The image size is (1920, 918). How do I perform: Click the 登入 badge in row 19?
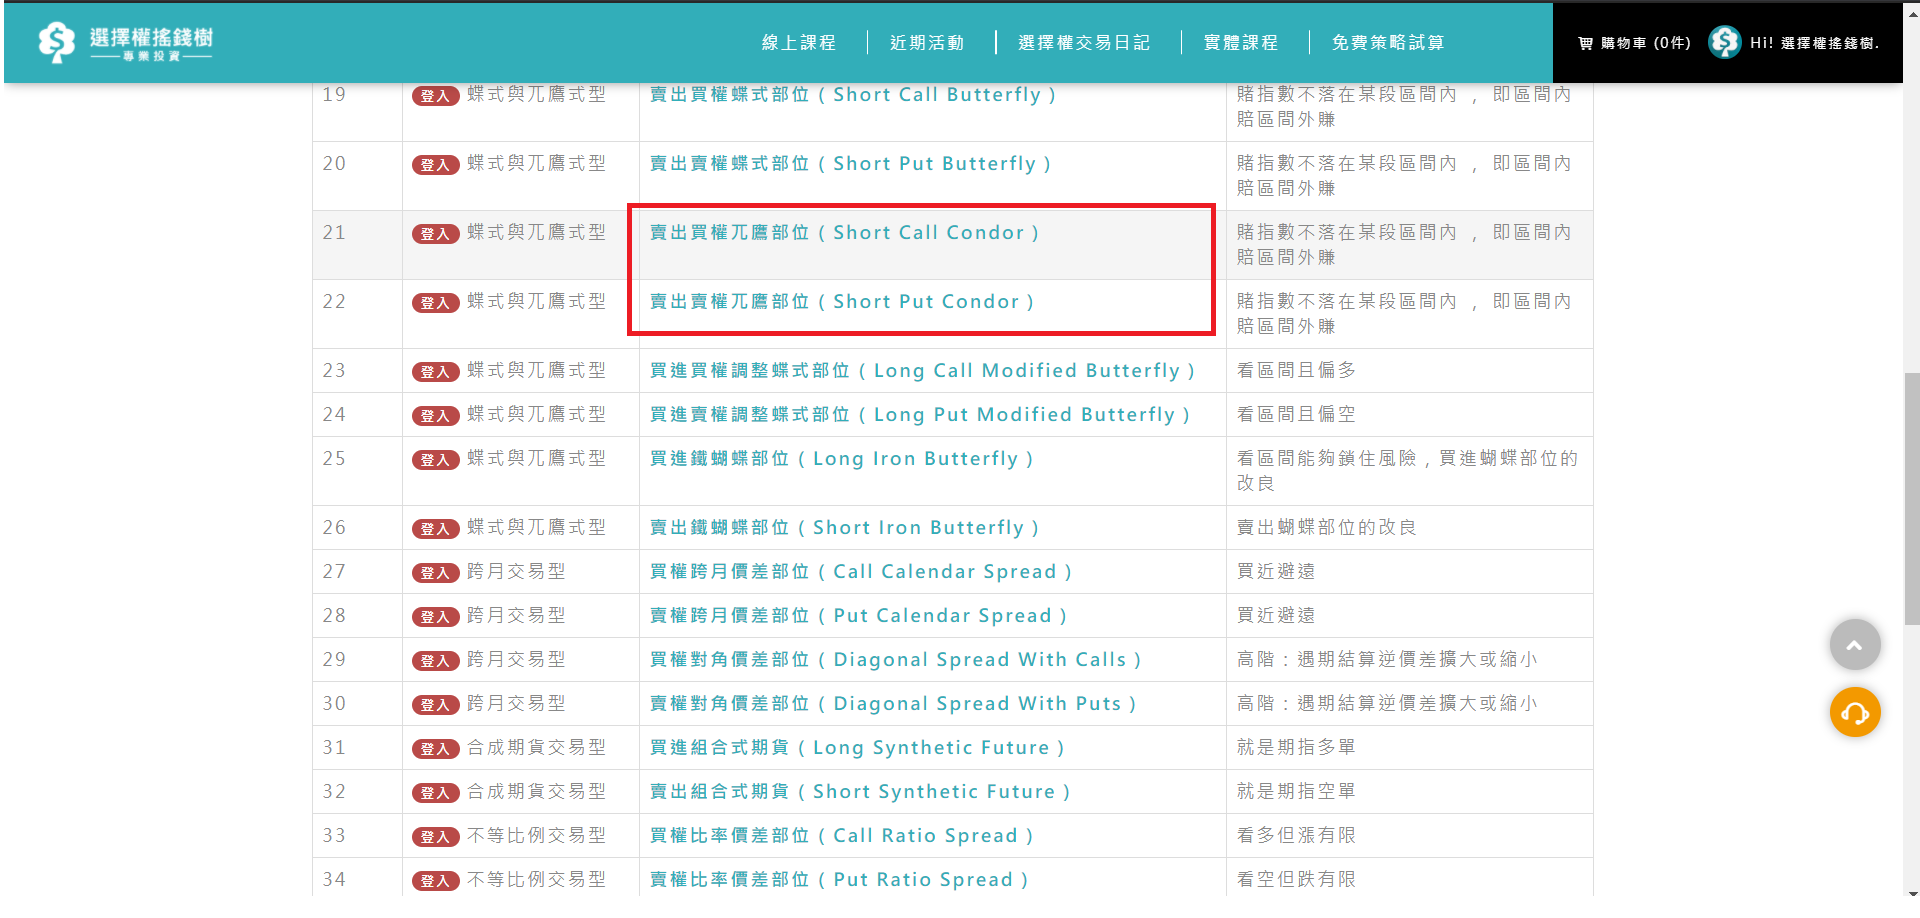point(435,96)
